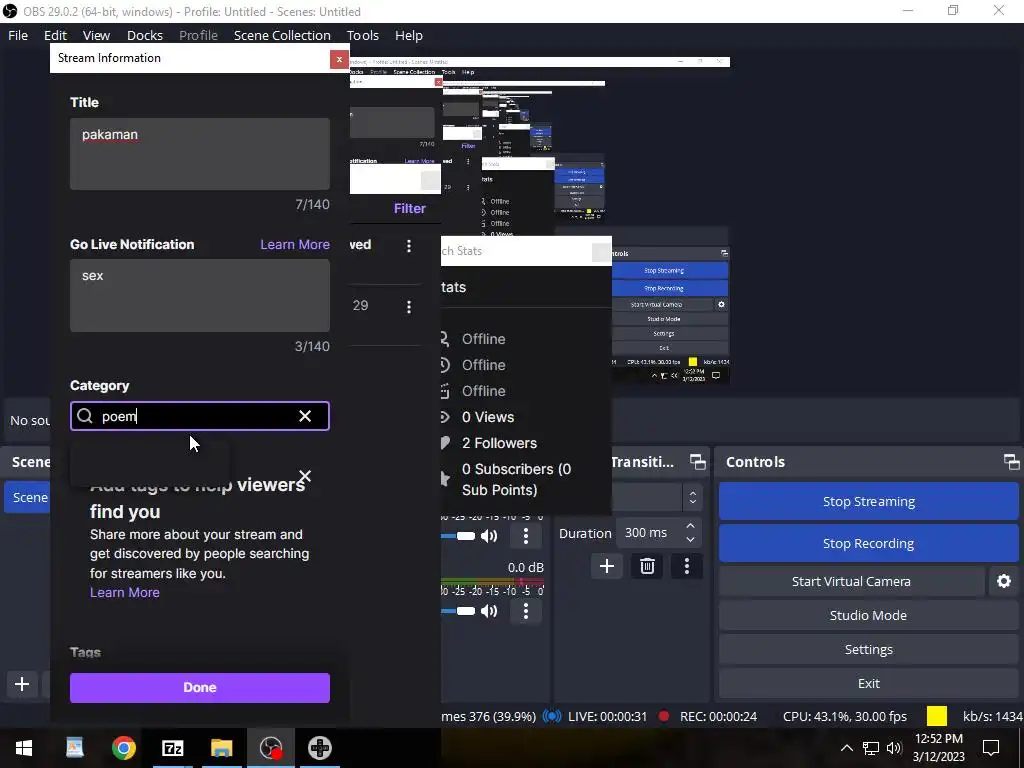
Task: Enable Studio Mode
Action: (x=869, y=615)
